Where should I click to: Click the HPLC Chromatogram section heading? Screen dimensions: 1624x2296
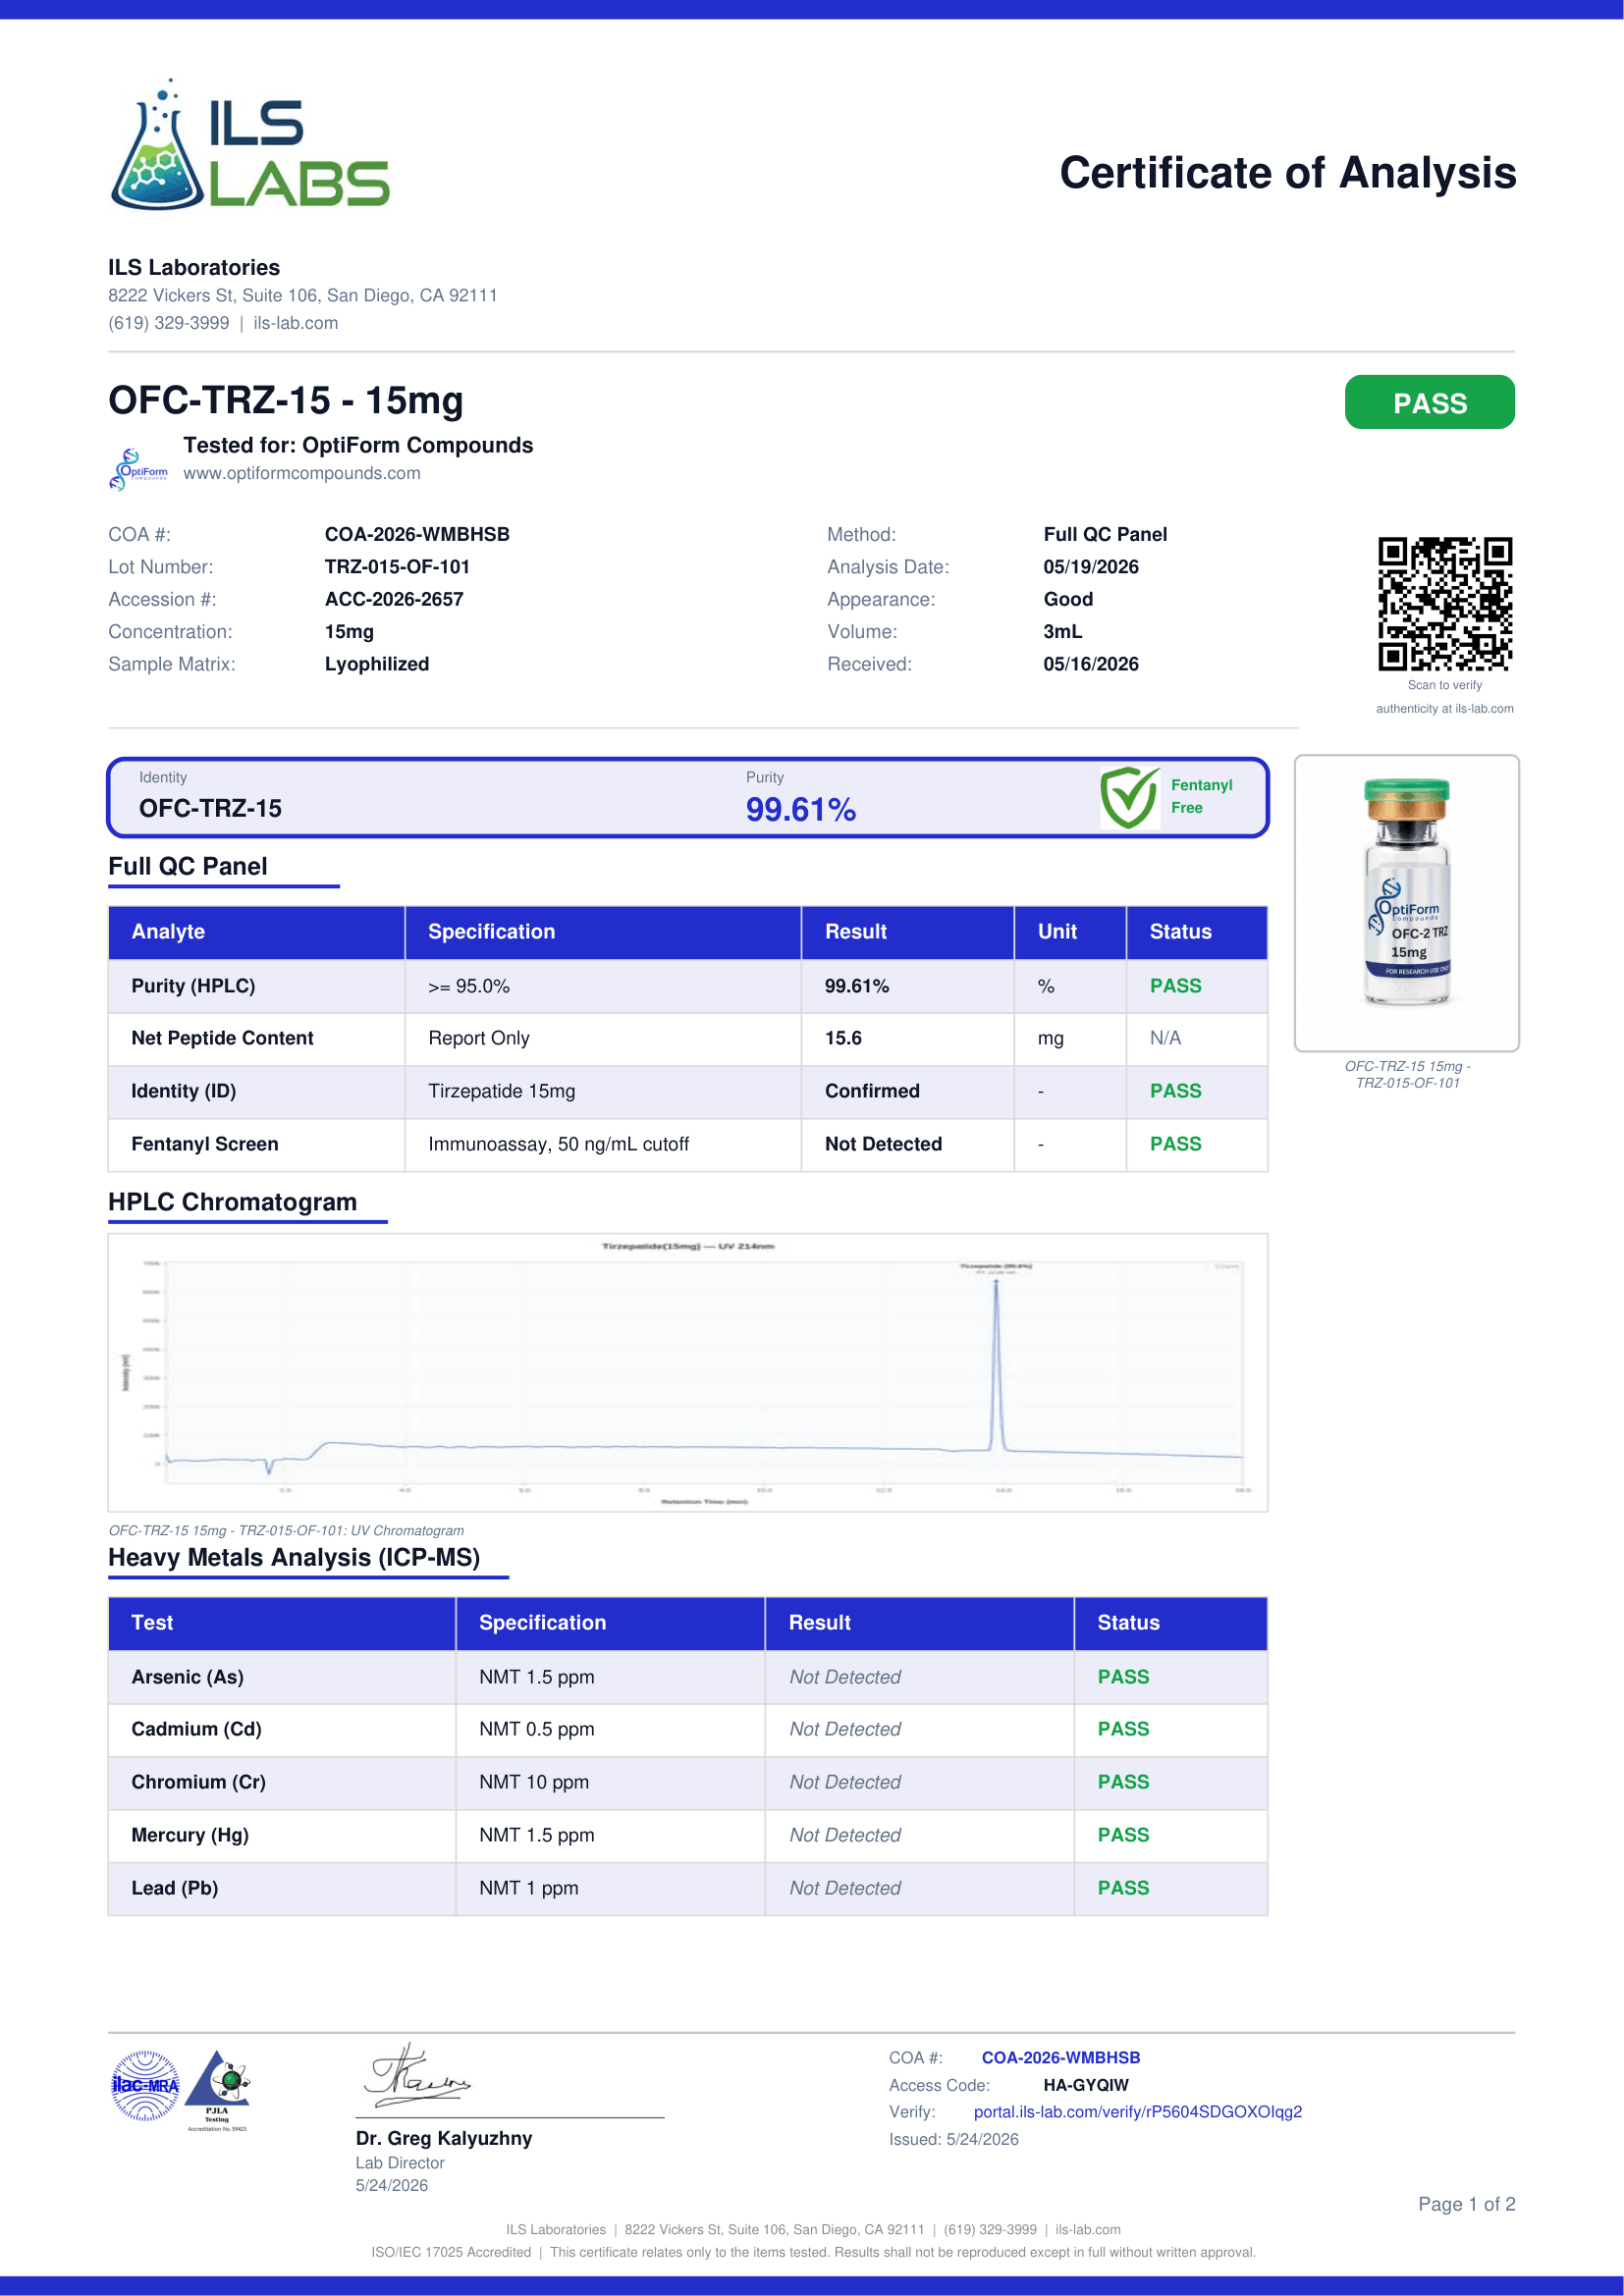pos(232,1202)
